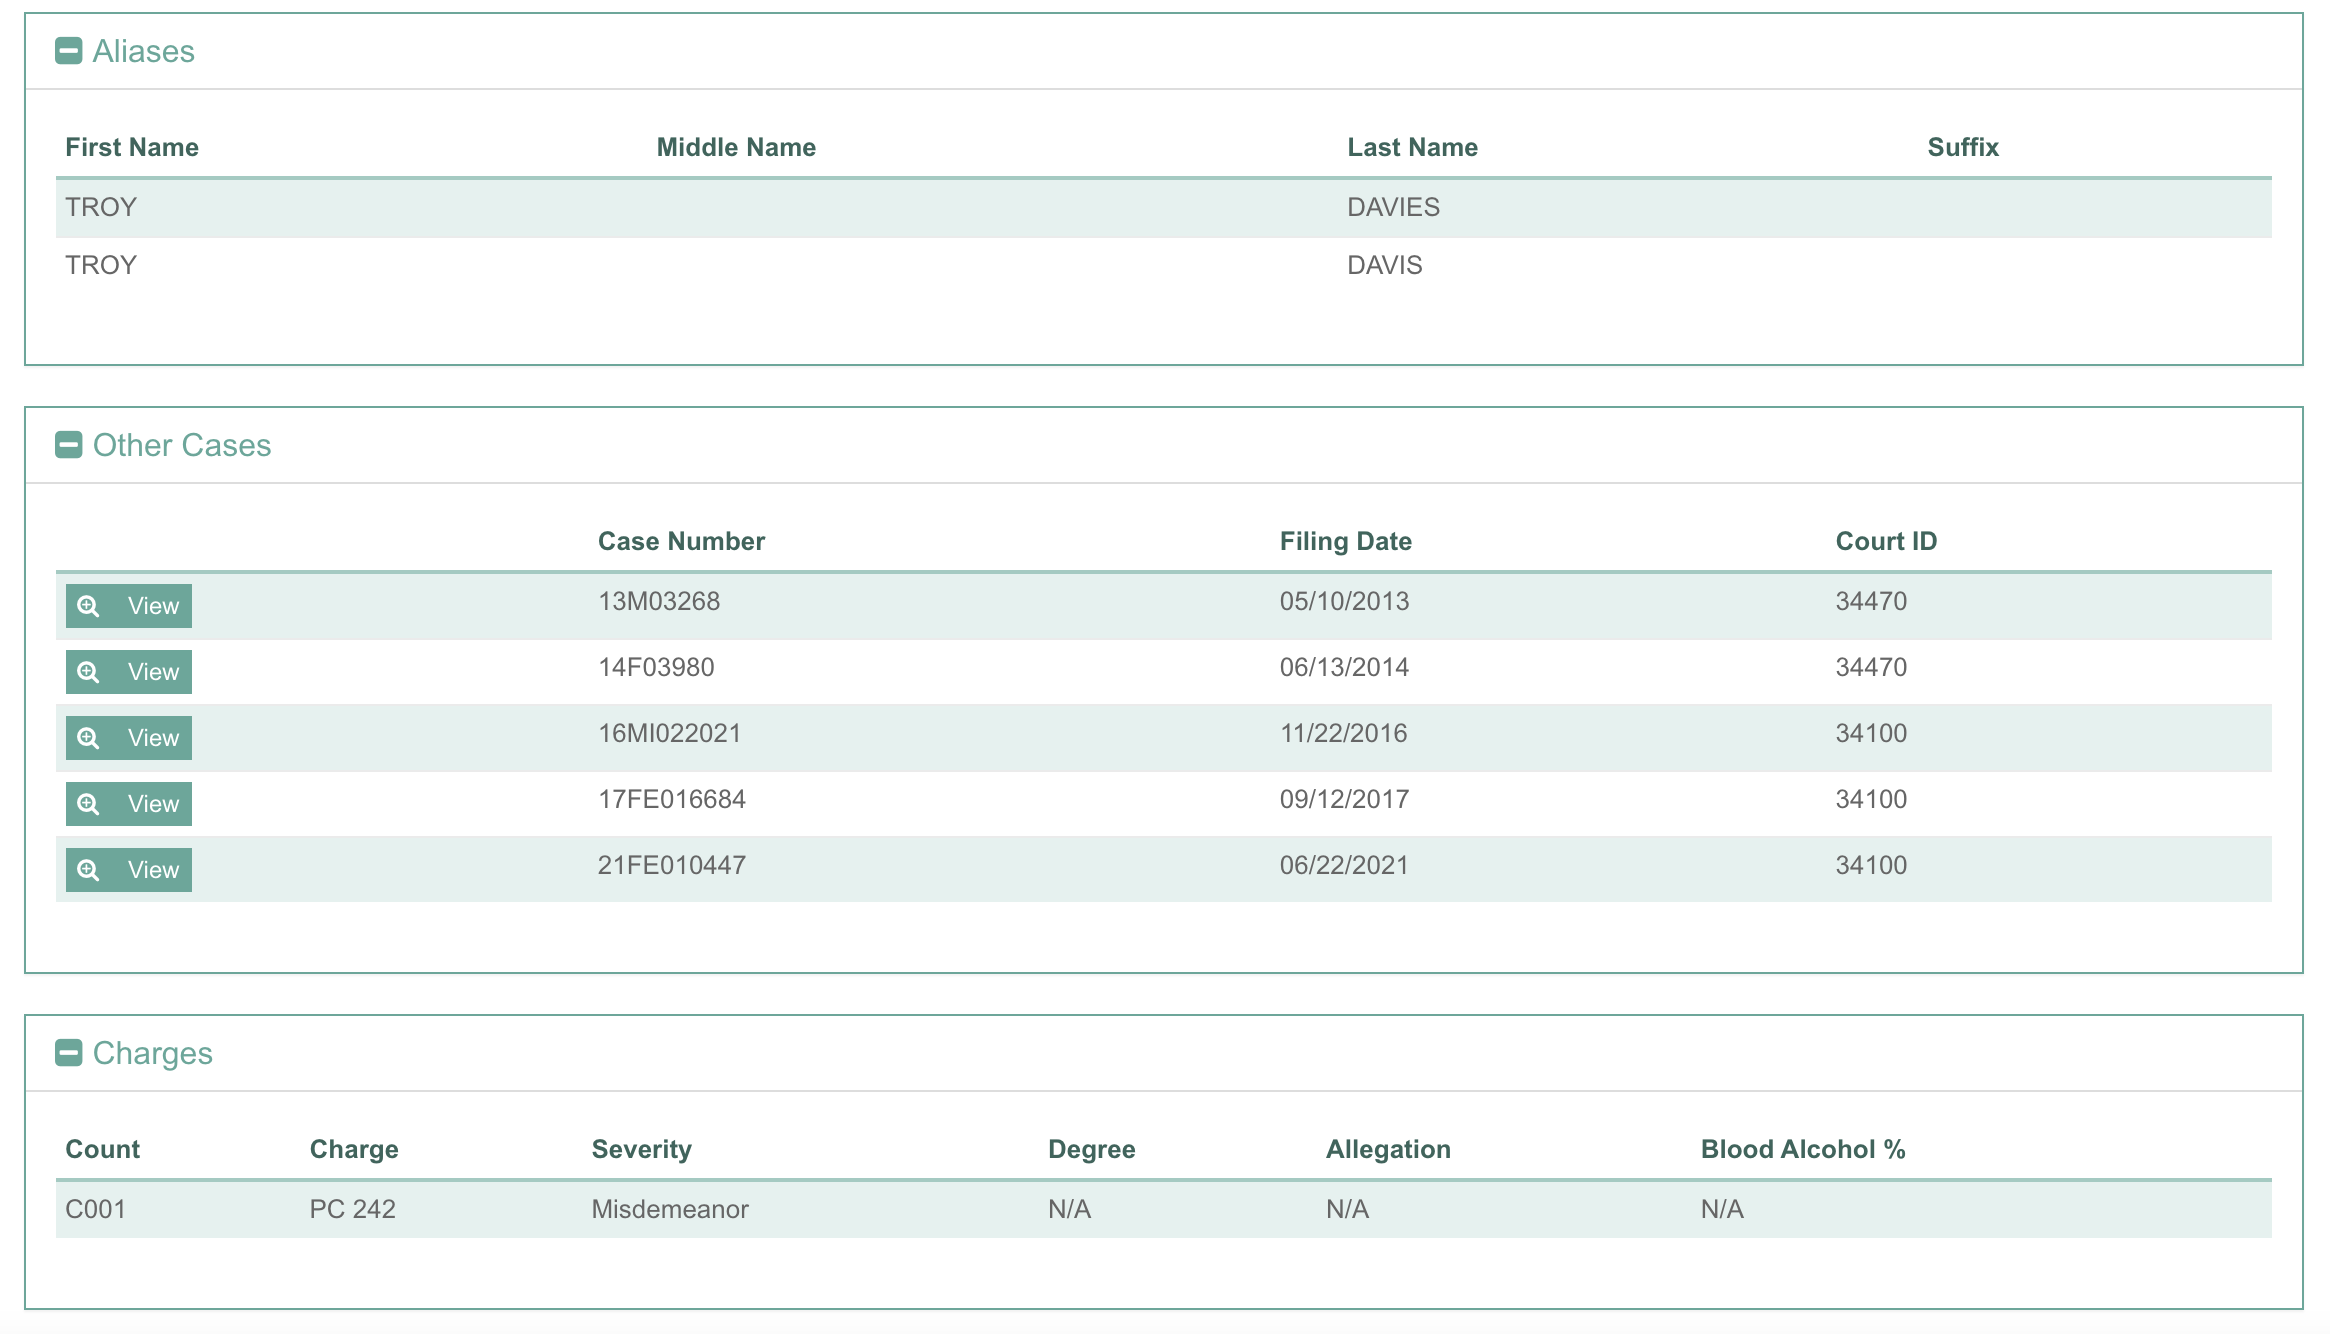Image resolution: width=2330 pixels, height=1334 pixels.
Task: Click the Filing Date column header
Action: [1345, 541]
